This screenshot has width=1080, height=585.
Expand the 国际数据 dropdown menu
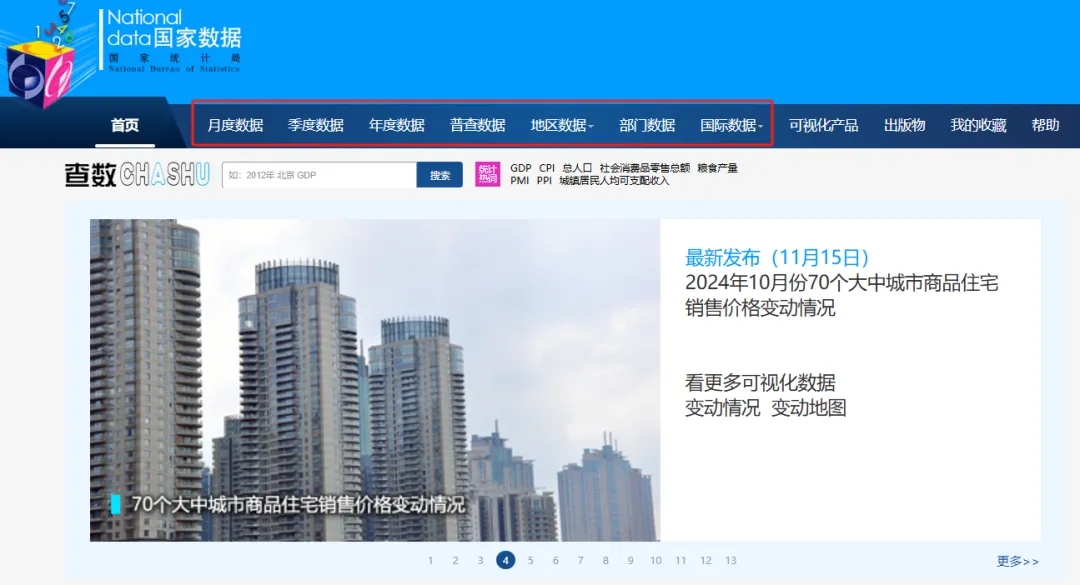tap(731, 125)
